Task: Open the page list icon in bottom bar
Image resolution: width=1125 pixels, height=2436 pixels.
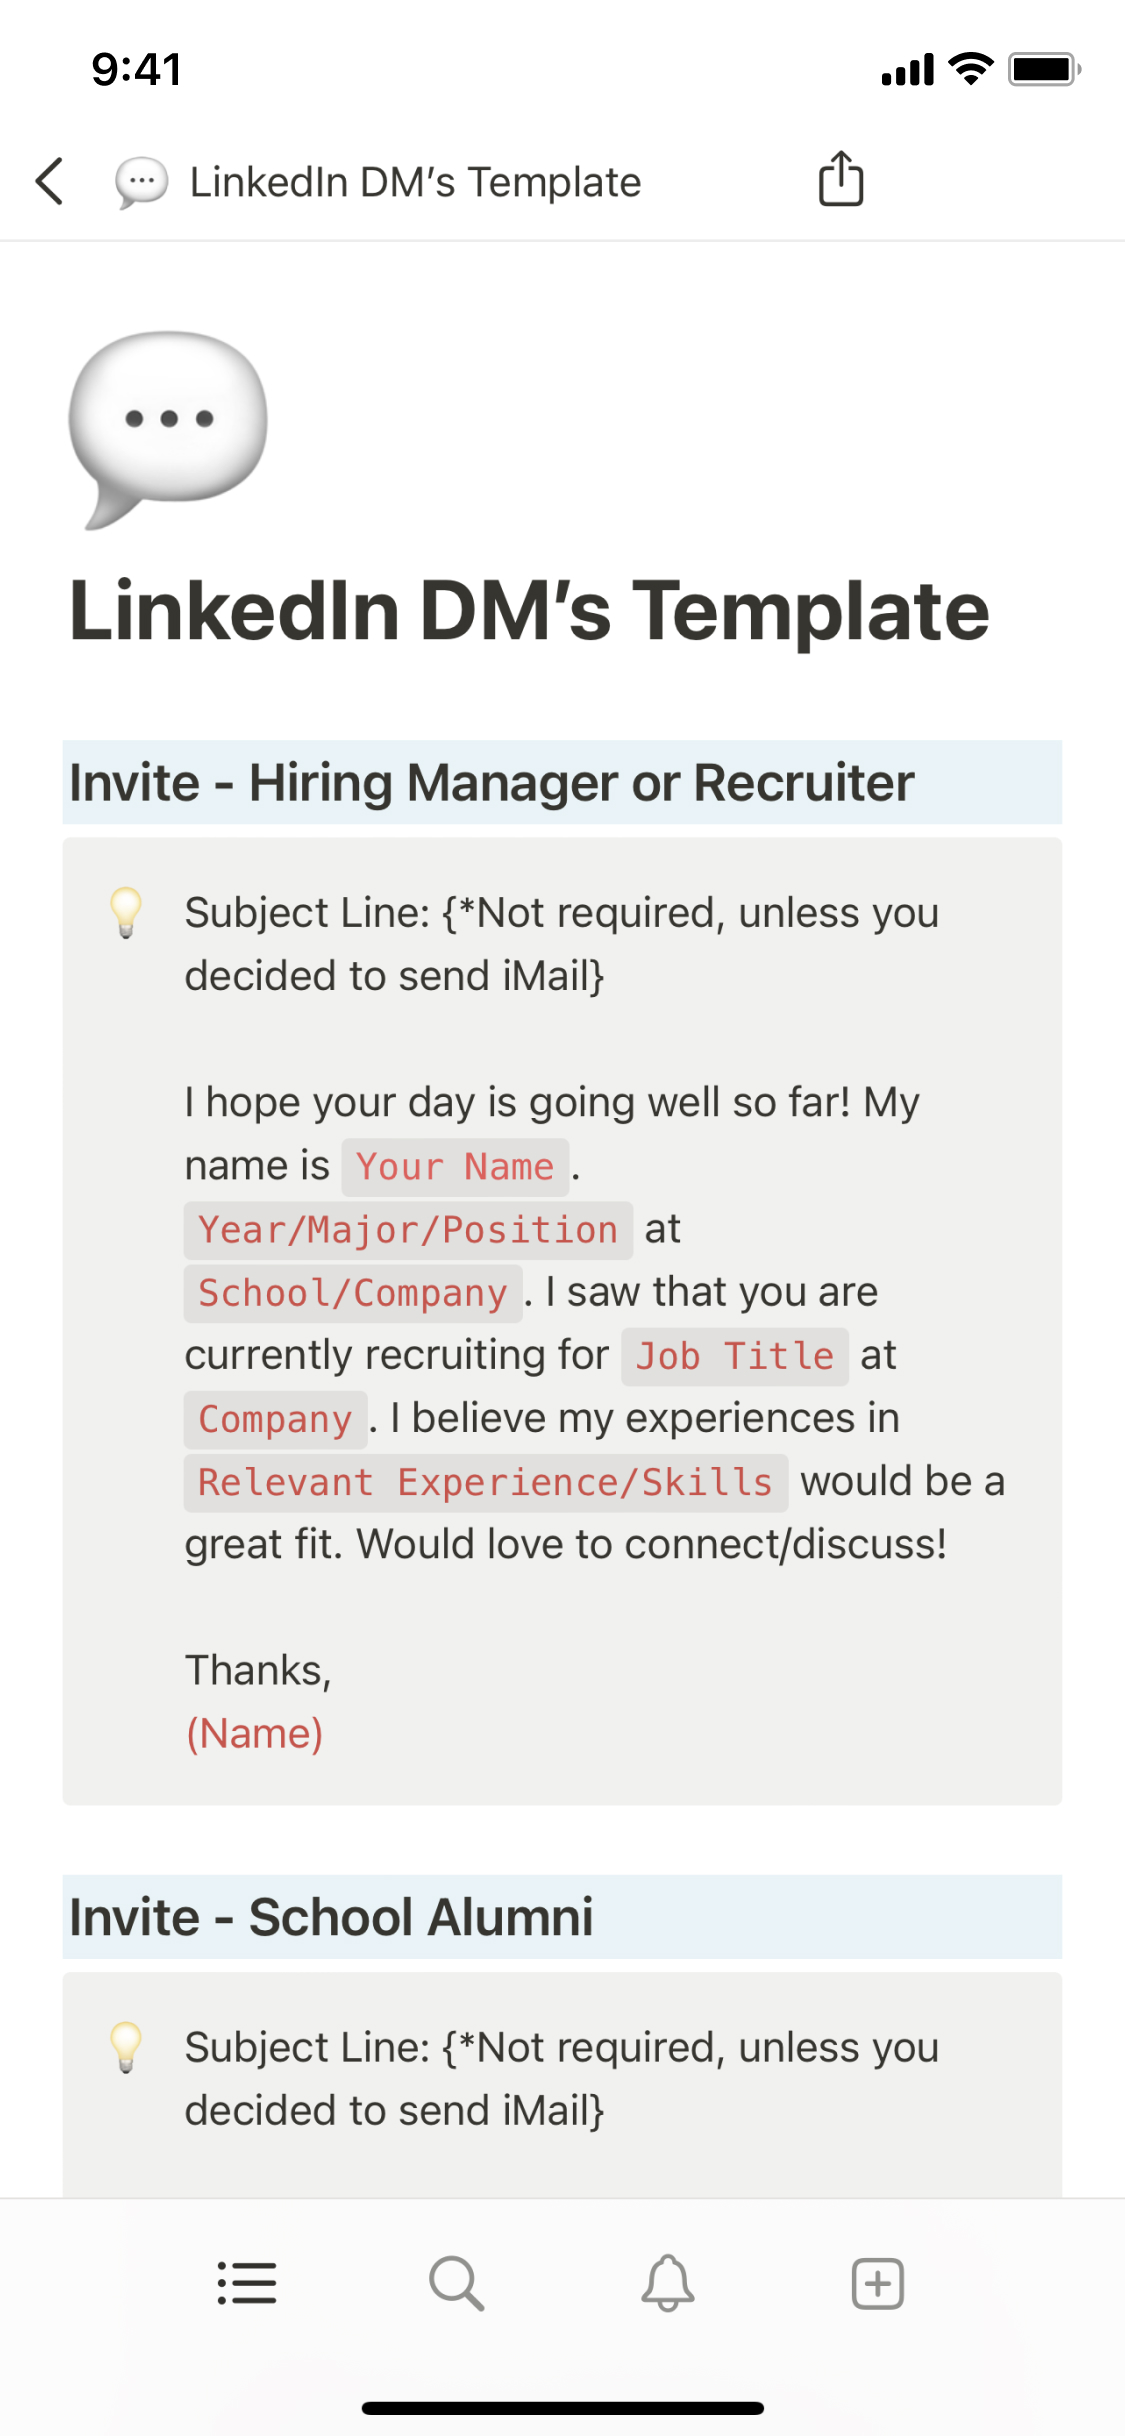Action: tap(247, 2283)
